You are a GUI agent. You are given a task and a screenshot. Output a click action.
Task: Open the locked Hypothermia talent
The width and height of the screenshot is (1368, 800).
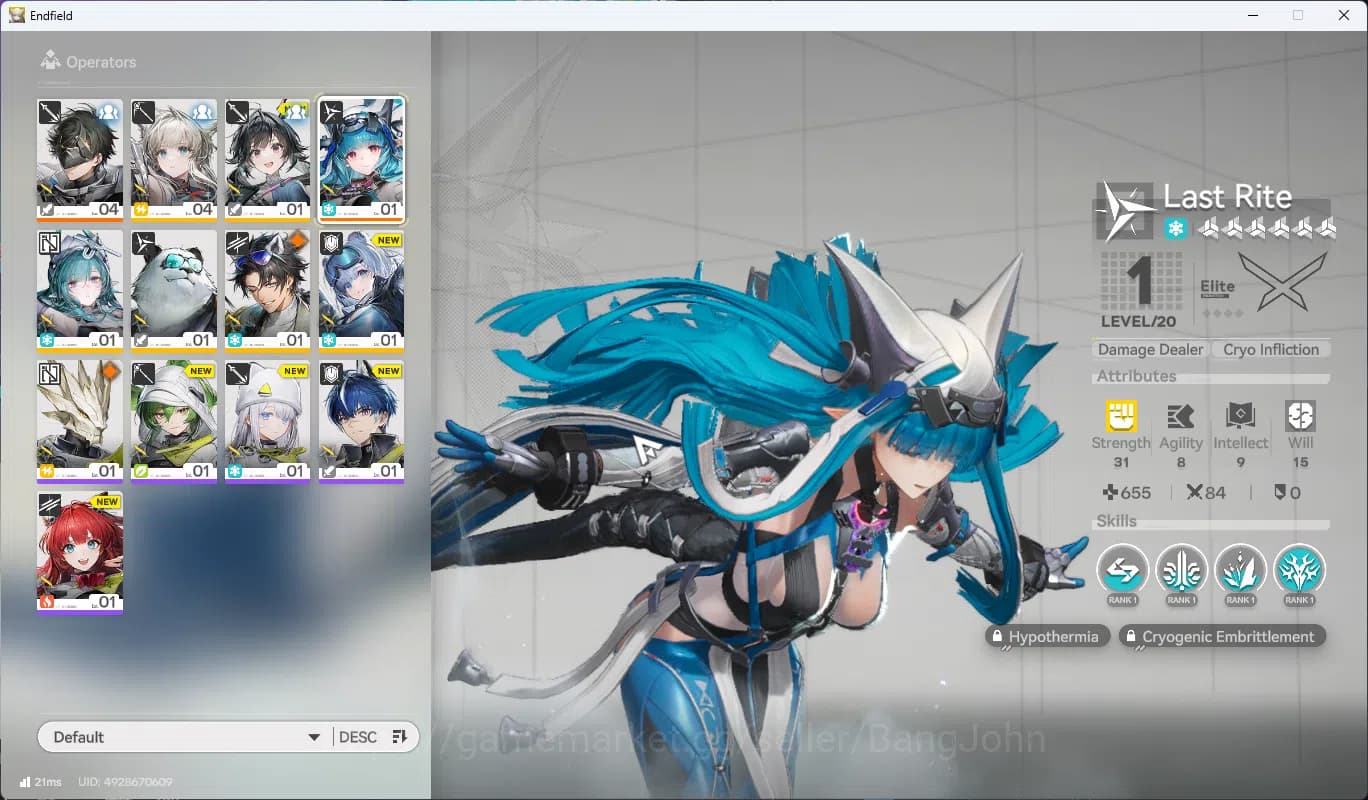1046,637
